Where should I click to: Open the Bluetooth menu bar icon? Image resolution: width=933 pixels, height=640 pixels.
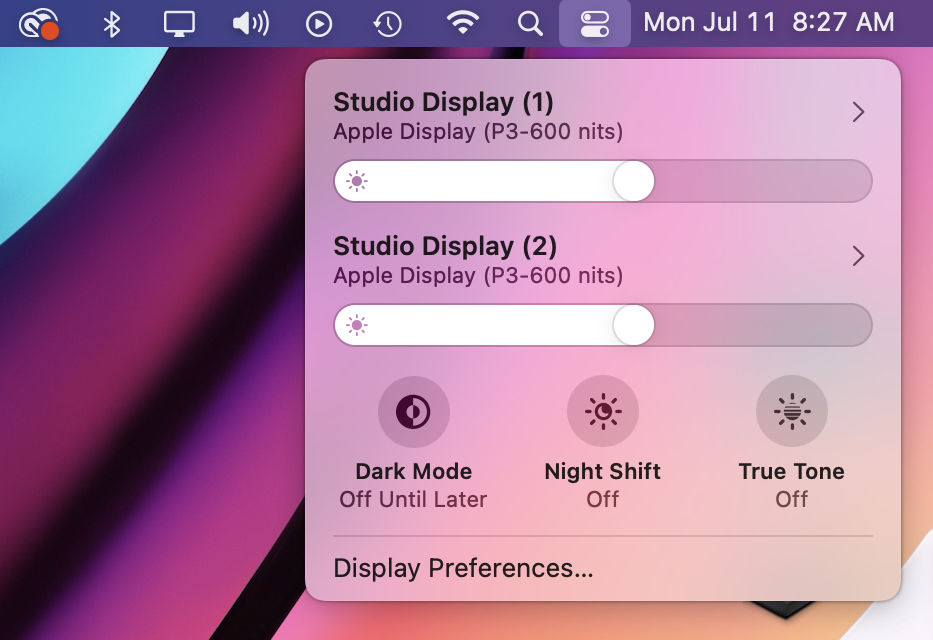pos(111,24)
